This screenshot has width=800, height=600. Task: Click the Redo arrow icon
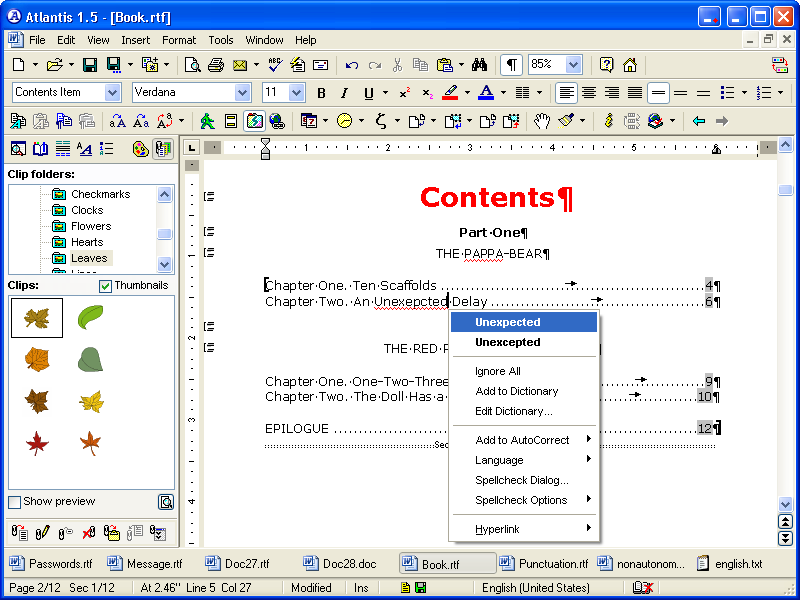(x=375, y=65)
